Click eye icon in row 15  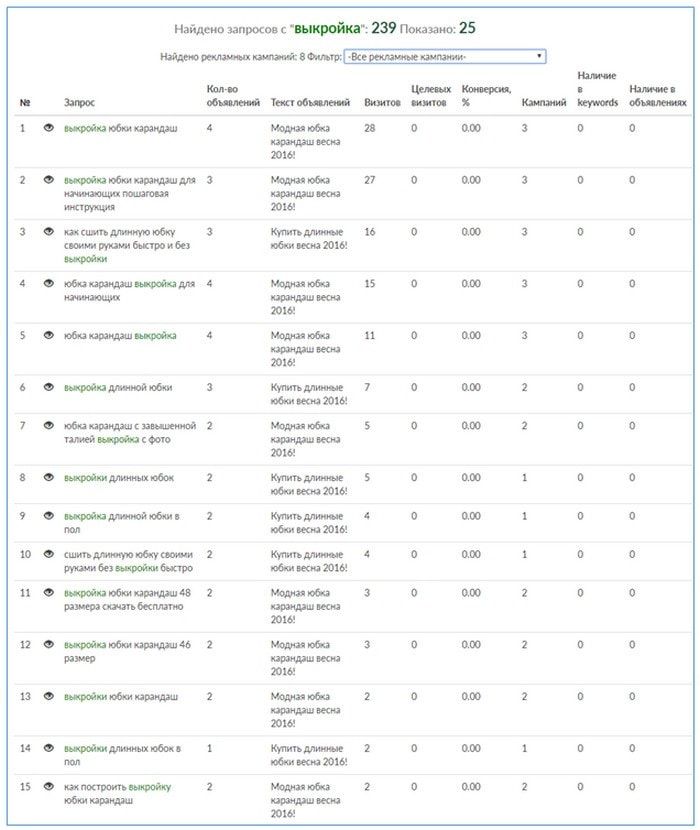49,787
